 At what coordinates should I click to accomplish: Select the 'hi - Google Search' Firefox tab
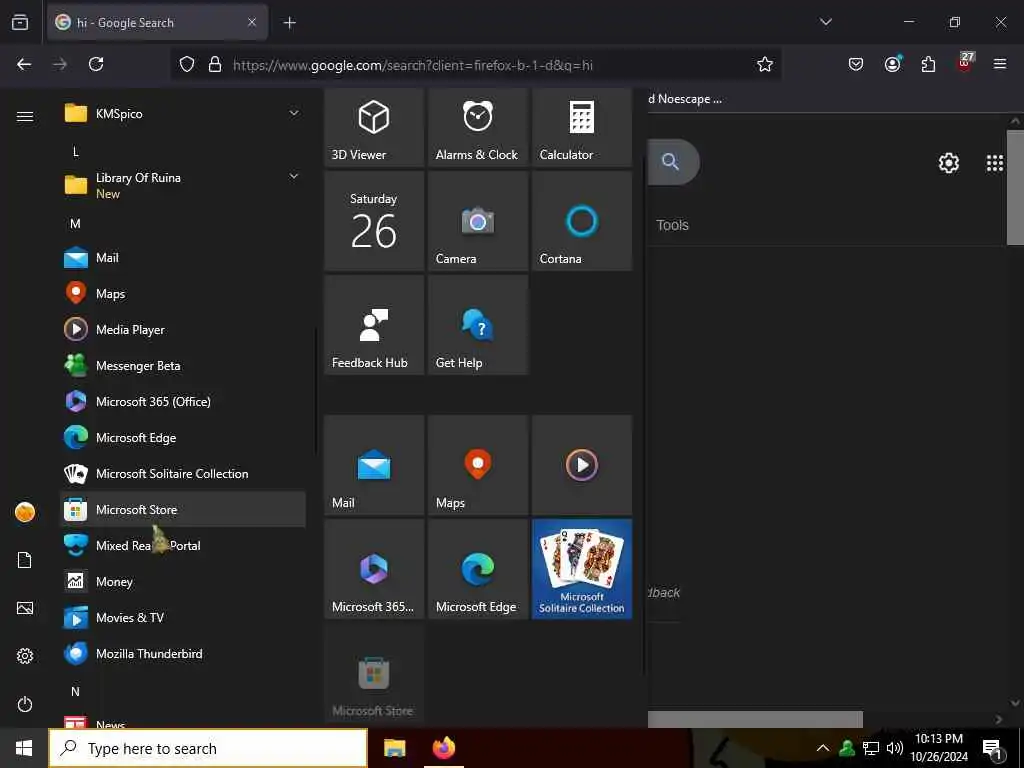click(157, 22)
